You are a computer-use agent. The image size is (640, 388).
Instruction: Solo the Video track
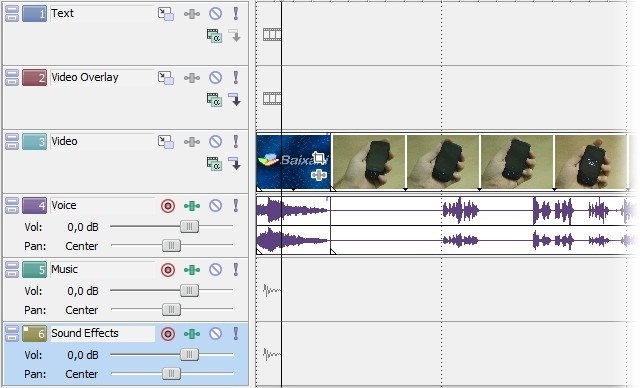pos(236,142)
